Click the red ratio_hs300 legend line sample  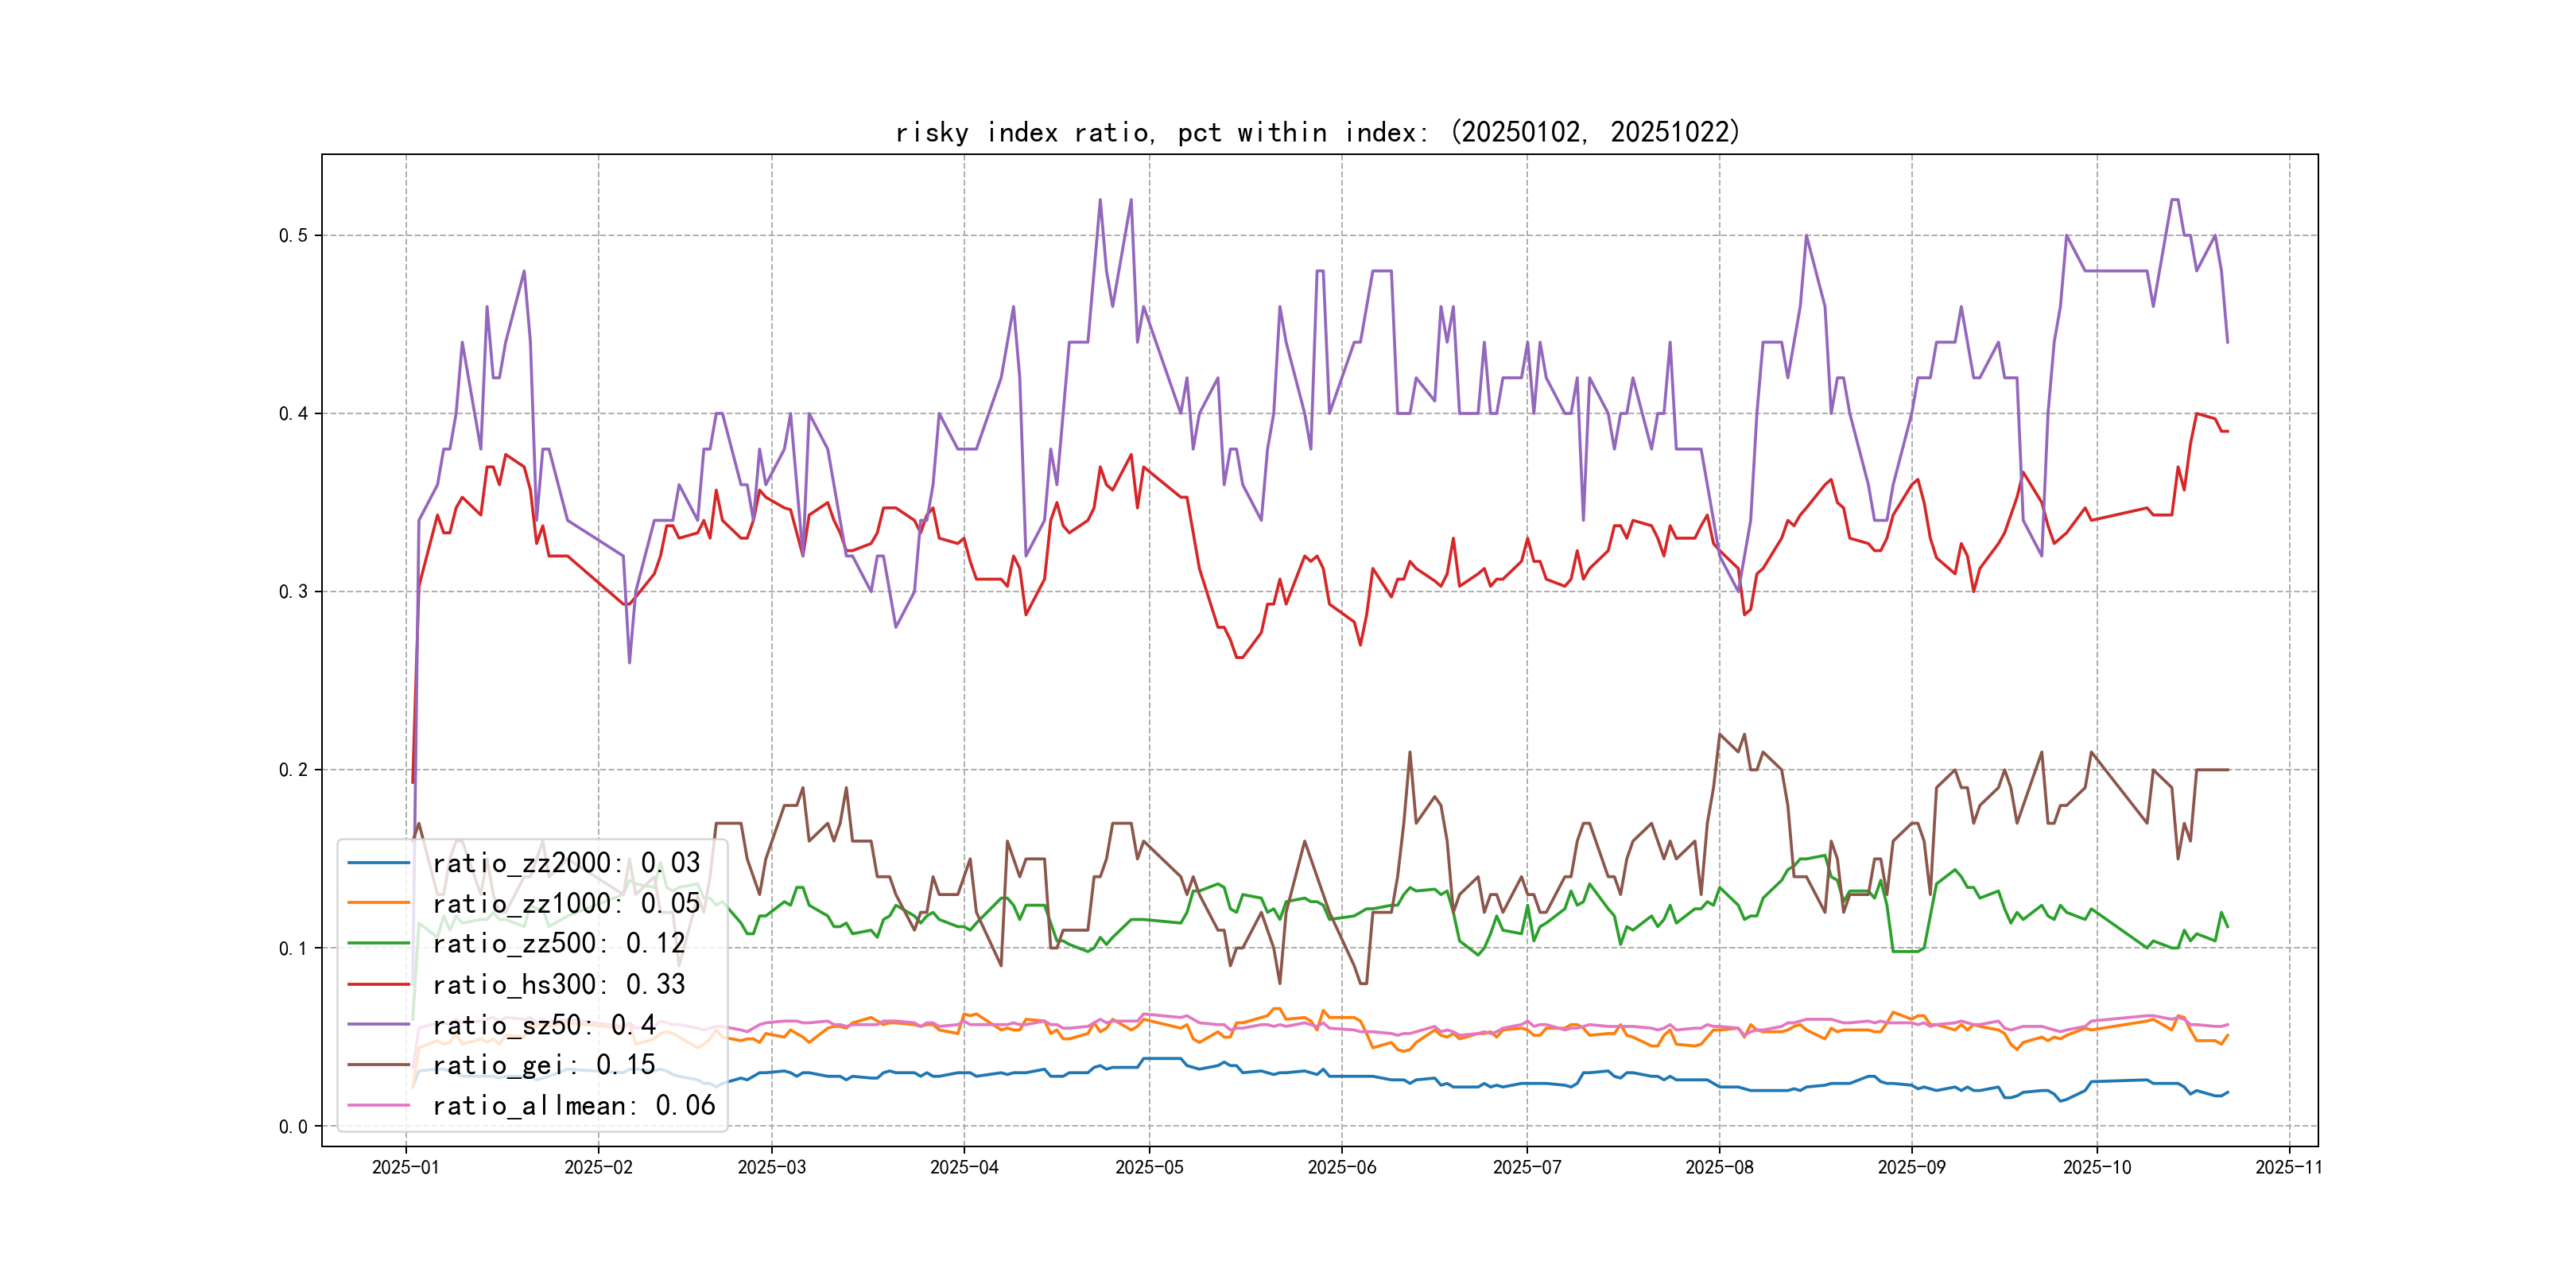(x=378, y=984)
